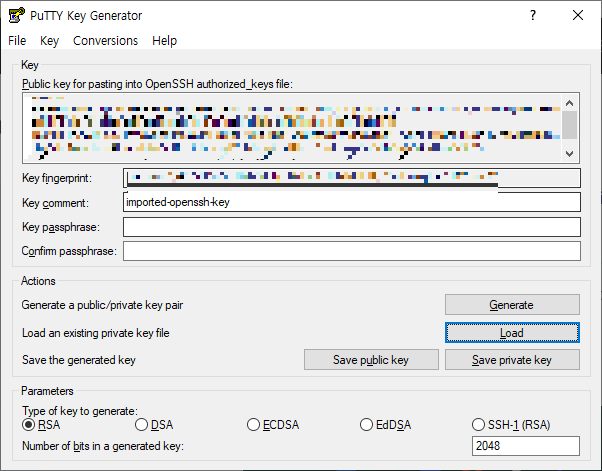Close the PuTTY Key Generator window

[x=577, y=15]
